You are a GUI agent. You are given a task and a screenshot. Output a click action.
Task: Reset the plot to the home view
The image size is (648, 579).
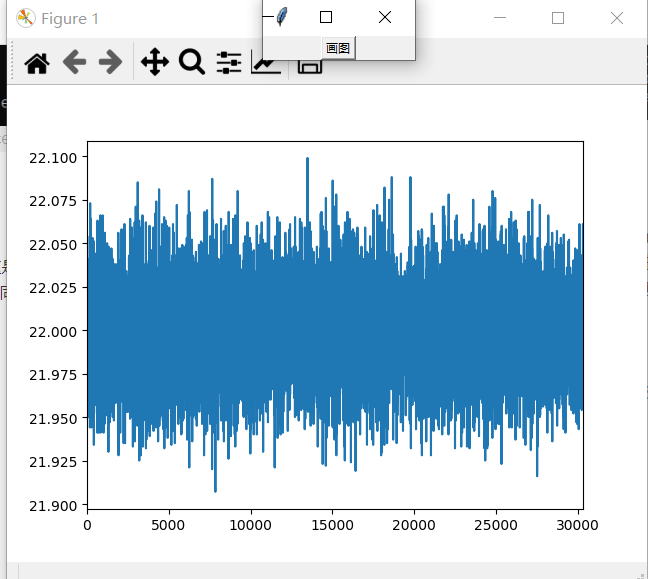tap(37, 63)
